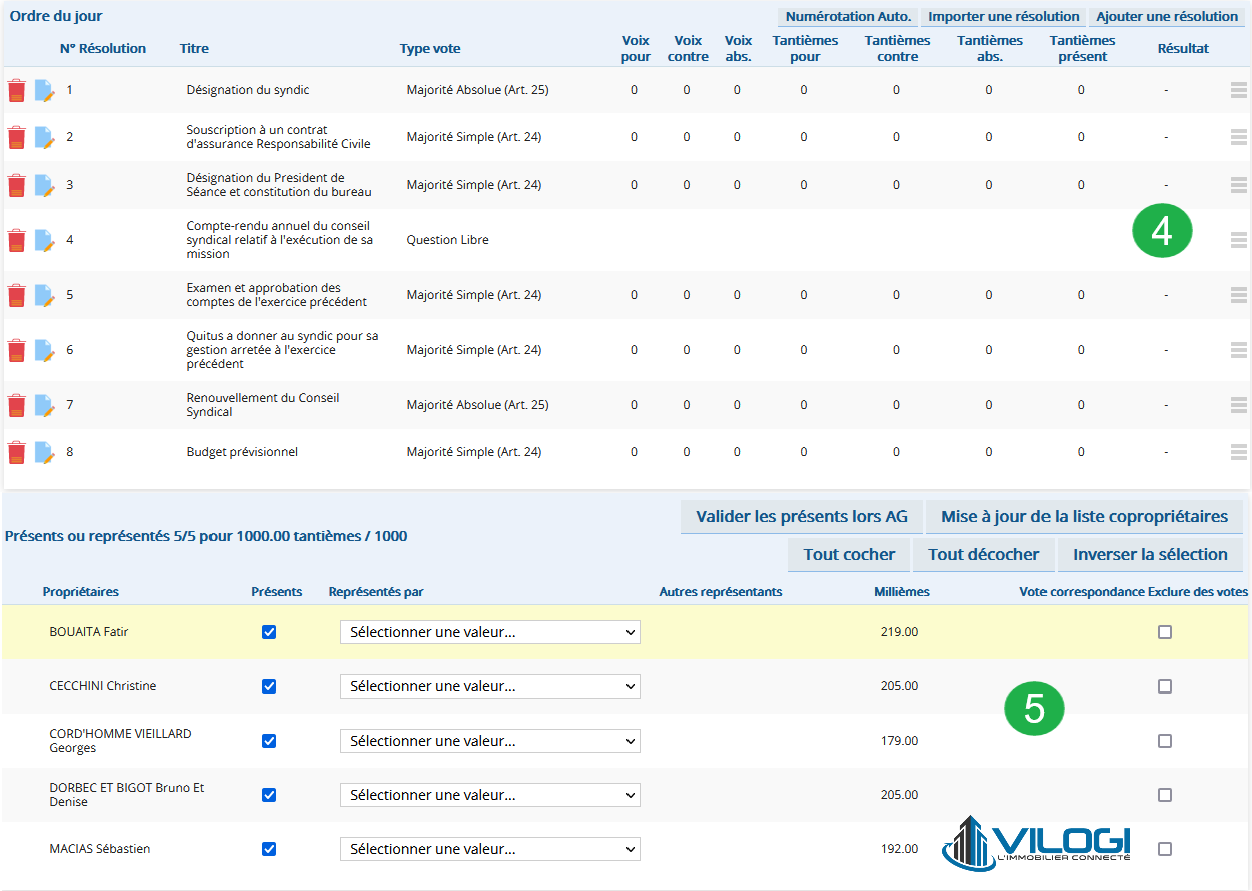Edit resolution 5 Examen des comptes
1252x891 pixels.
(x=44, y=295)
